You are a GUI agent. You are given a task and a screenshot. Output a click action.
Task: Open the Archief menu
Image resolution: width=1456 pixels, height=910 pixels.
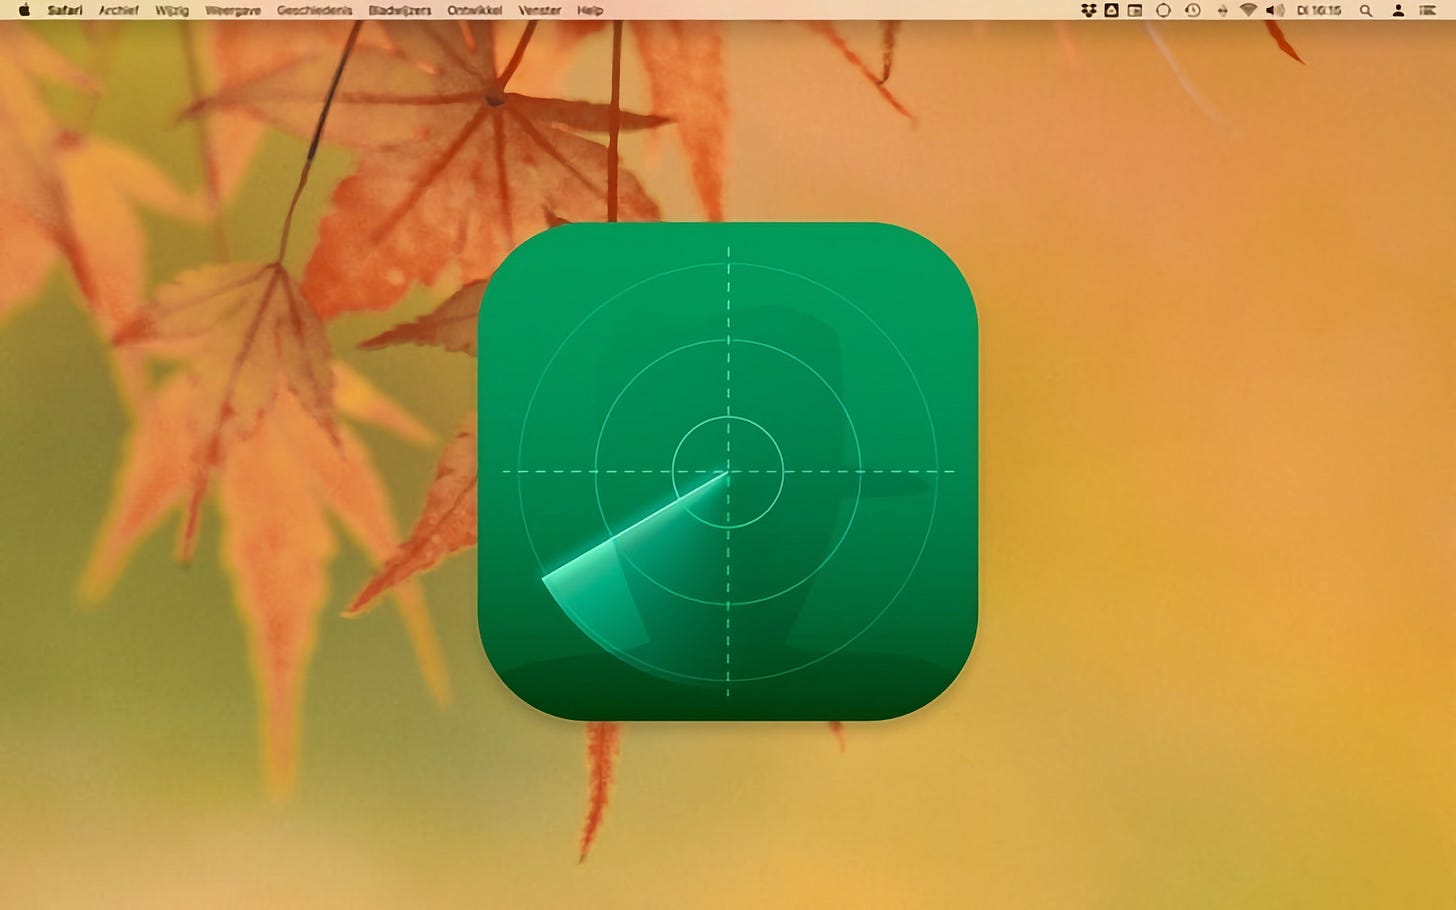pos(118,10)
